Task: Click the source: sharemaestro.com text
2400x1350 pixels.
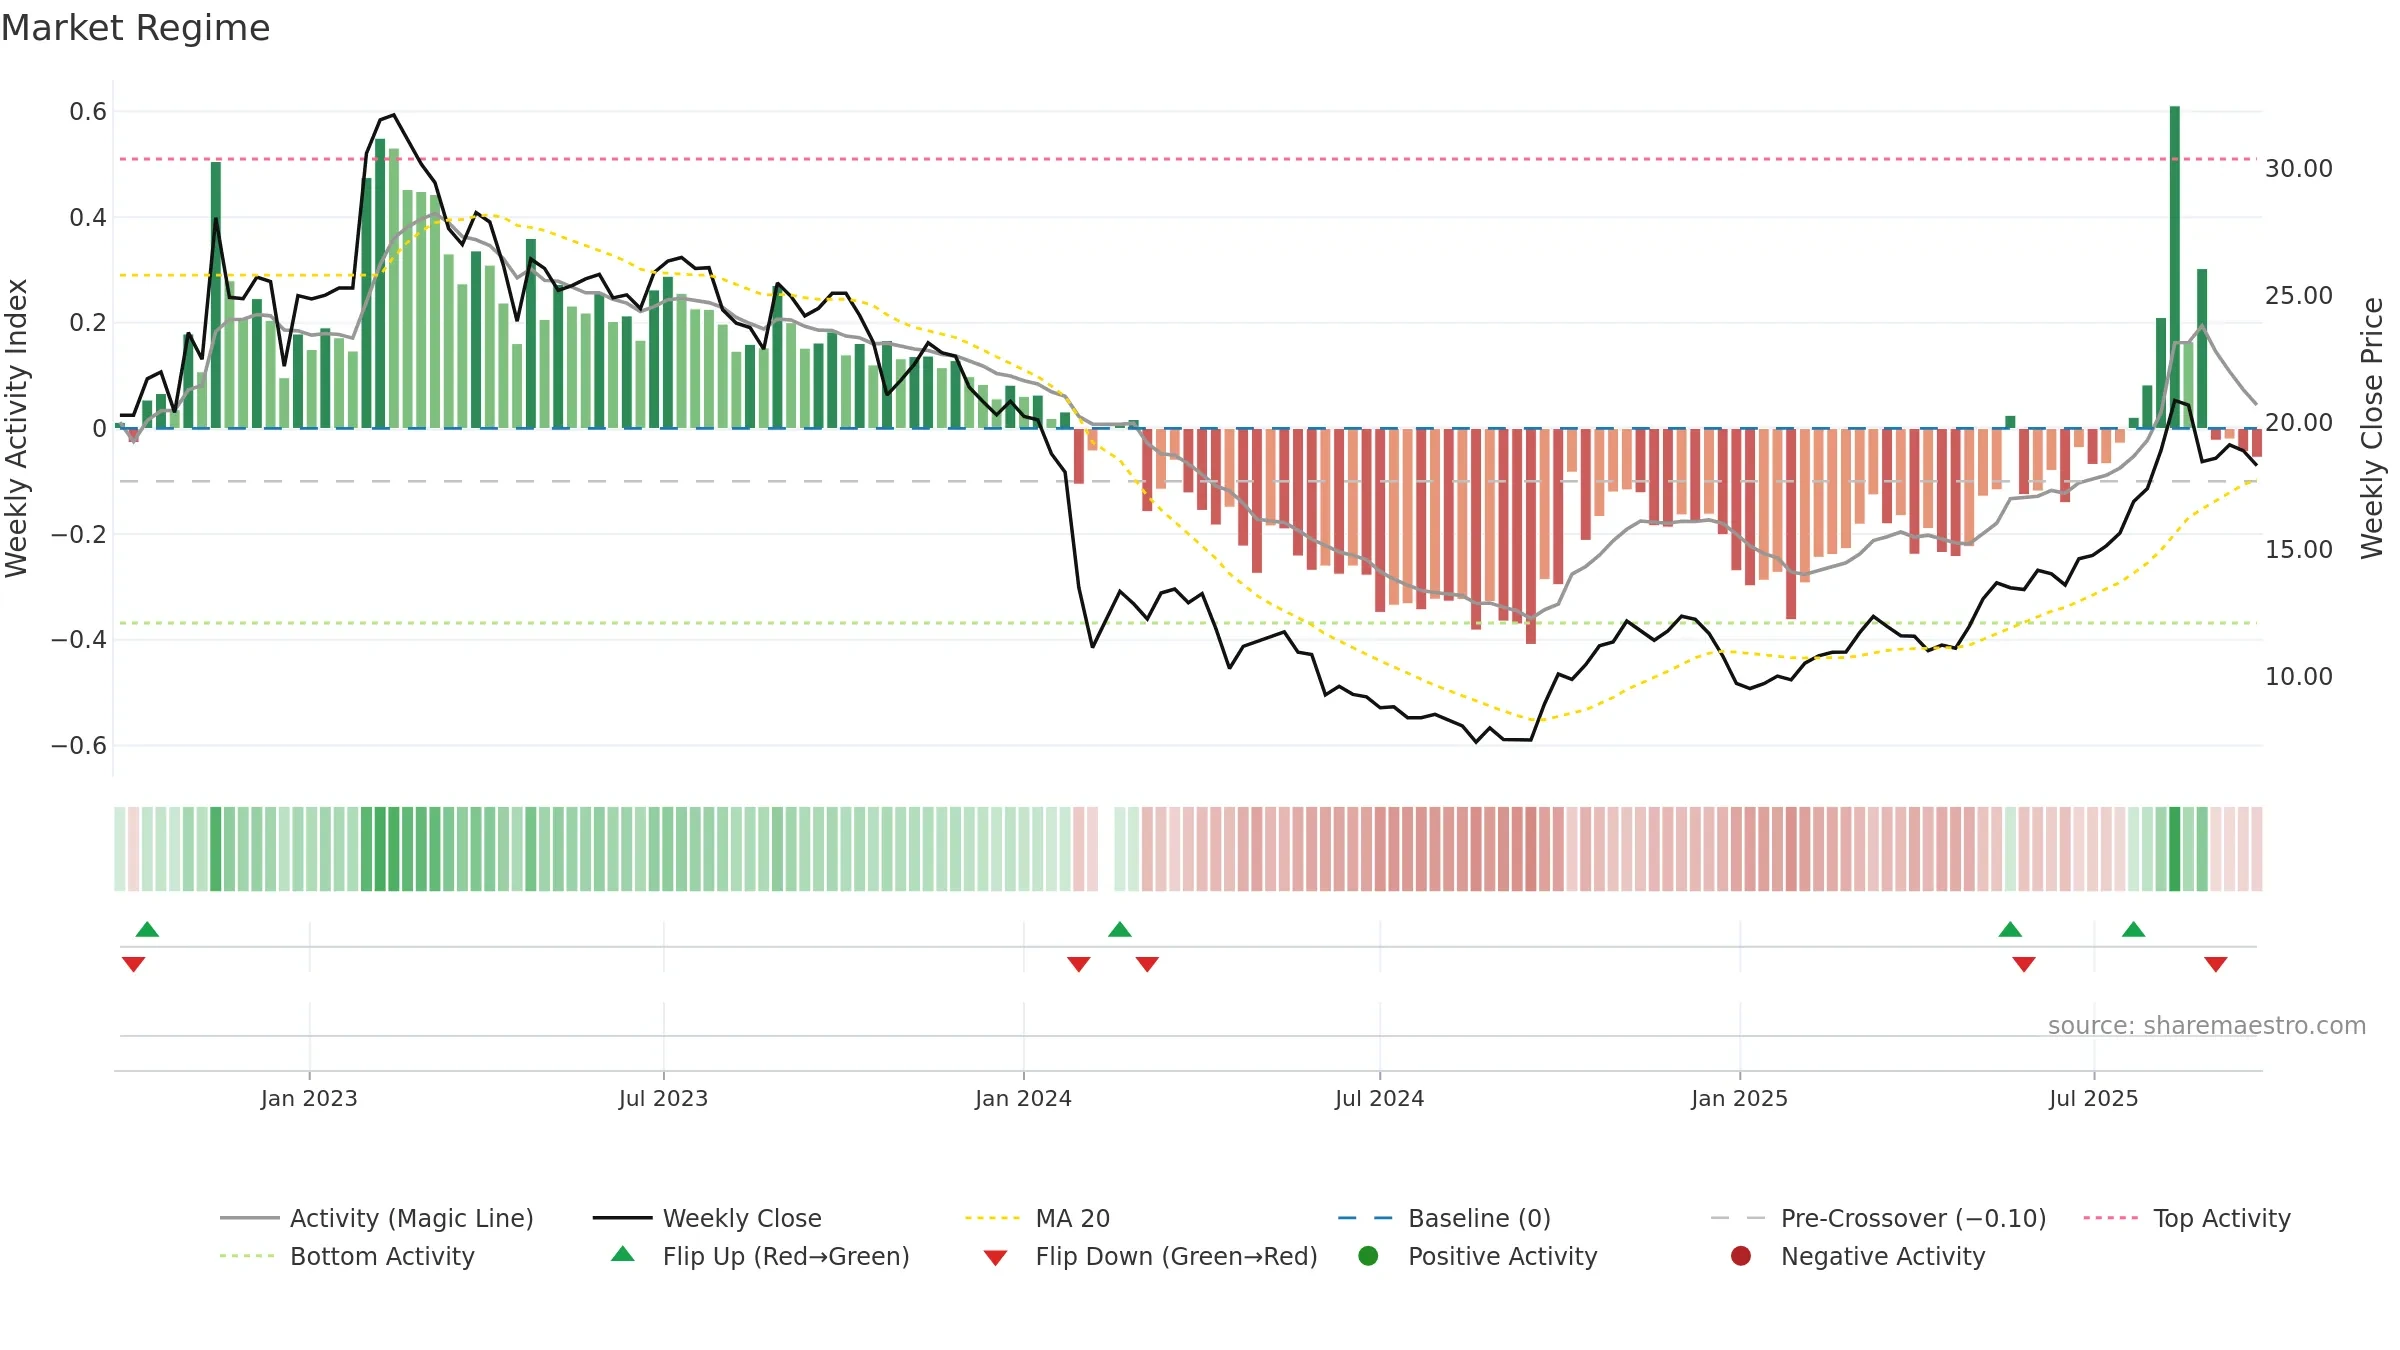Action: tap(2207, 1025)
